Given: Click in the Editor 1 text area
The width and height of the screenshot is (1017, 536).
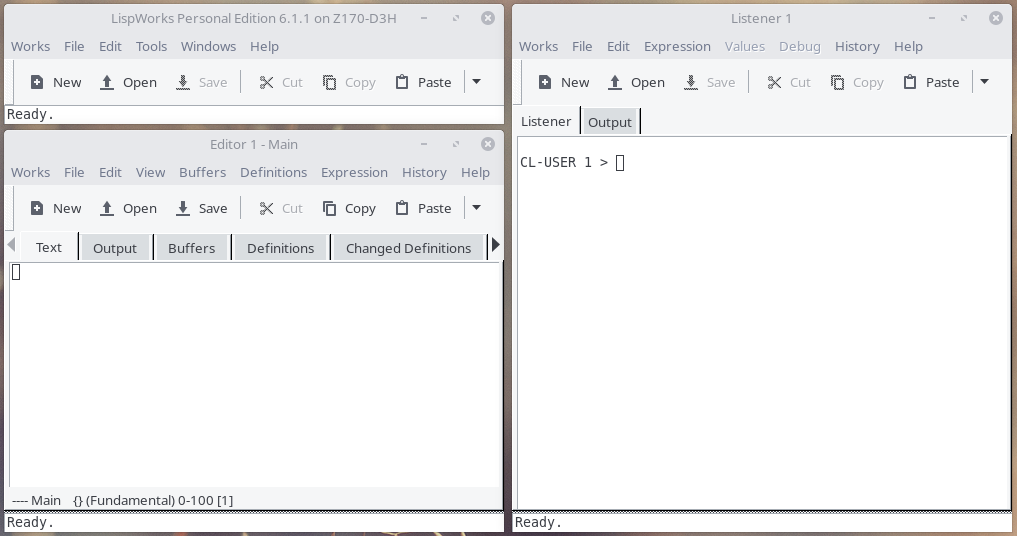Looking at the screenshot, I should click(x=254, y=374).
